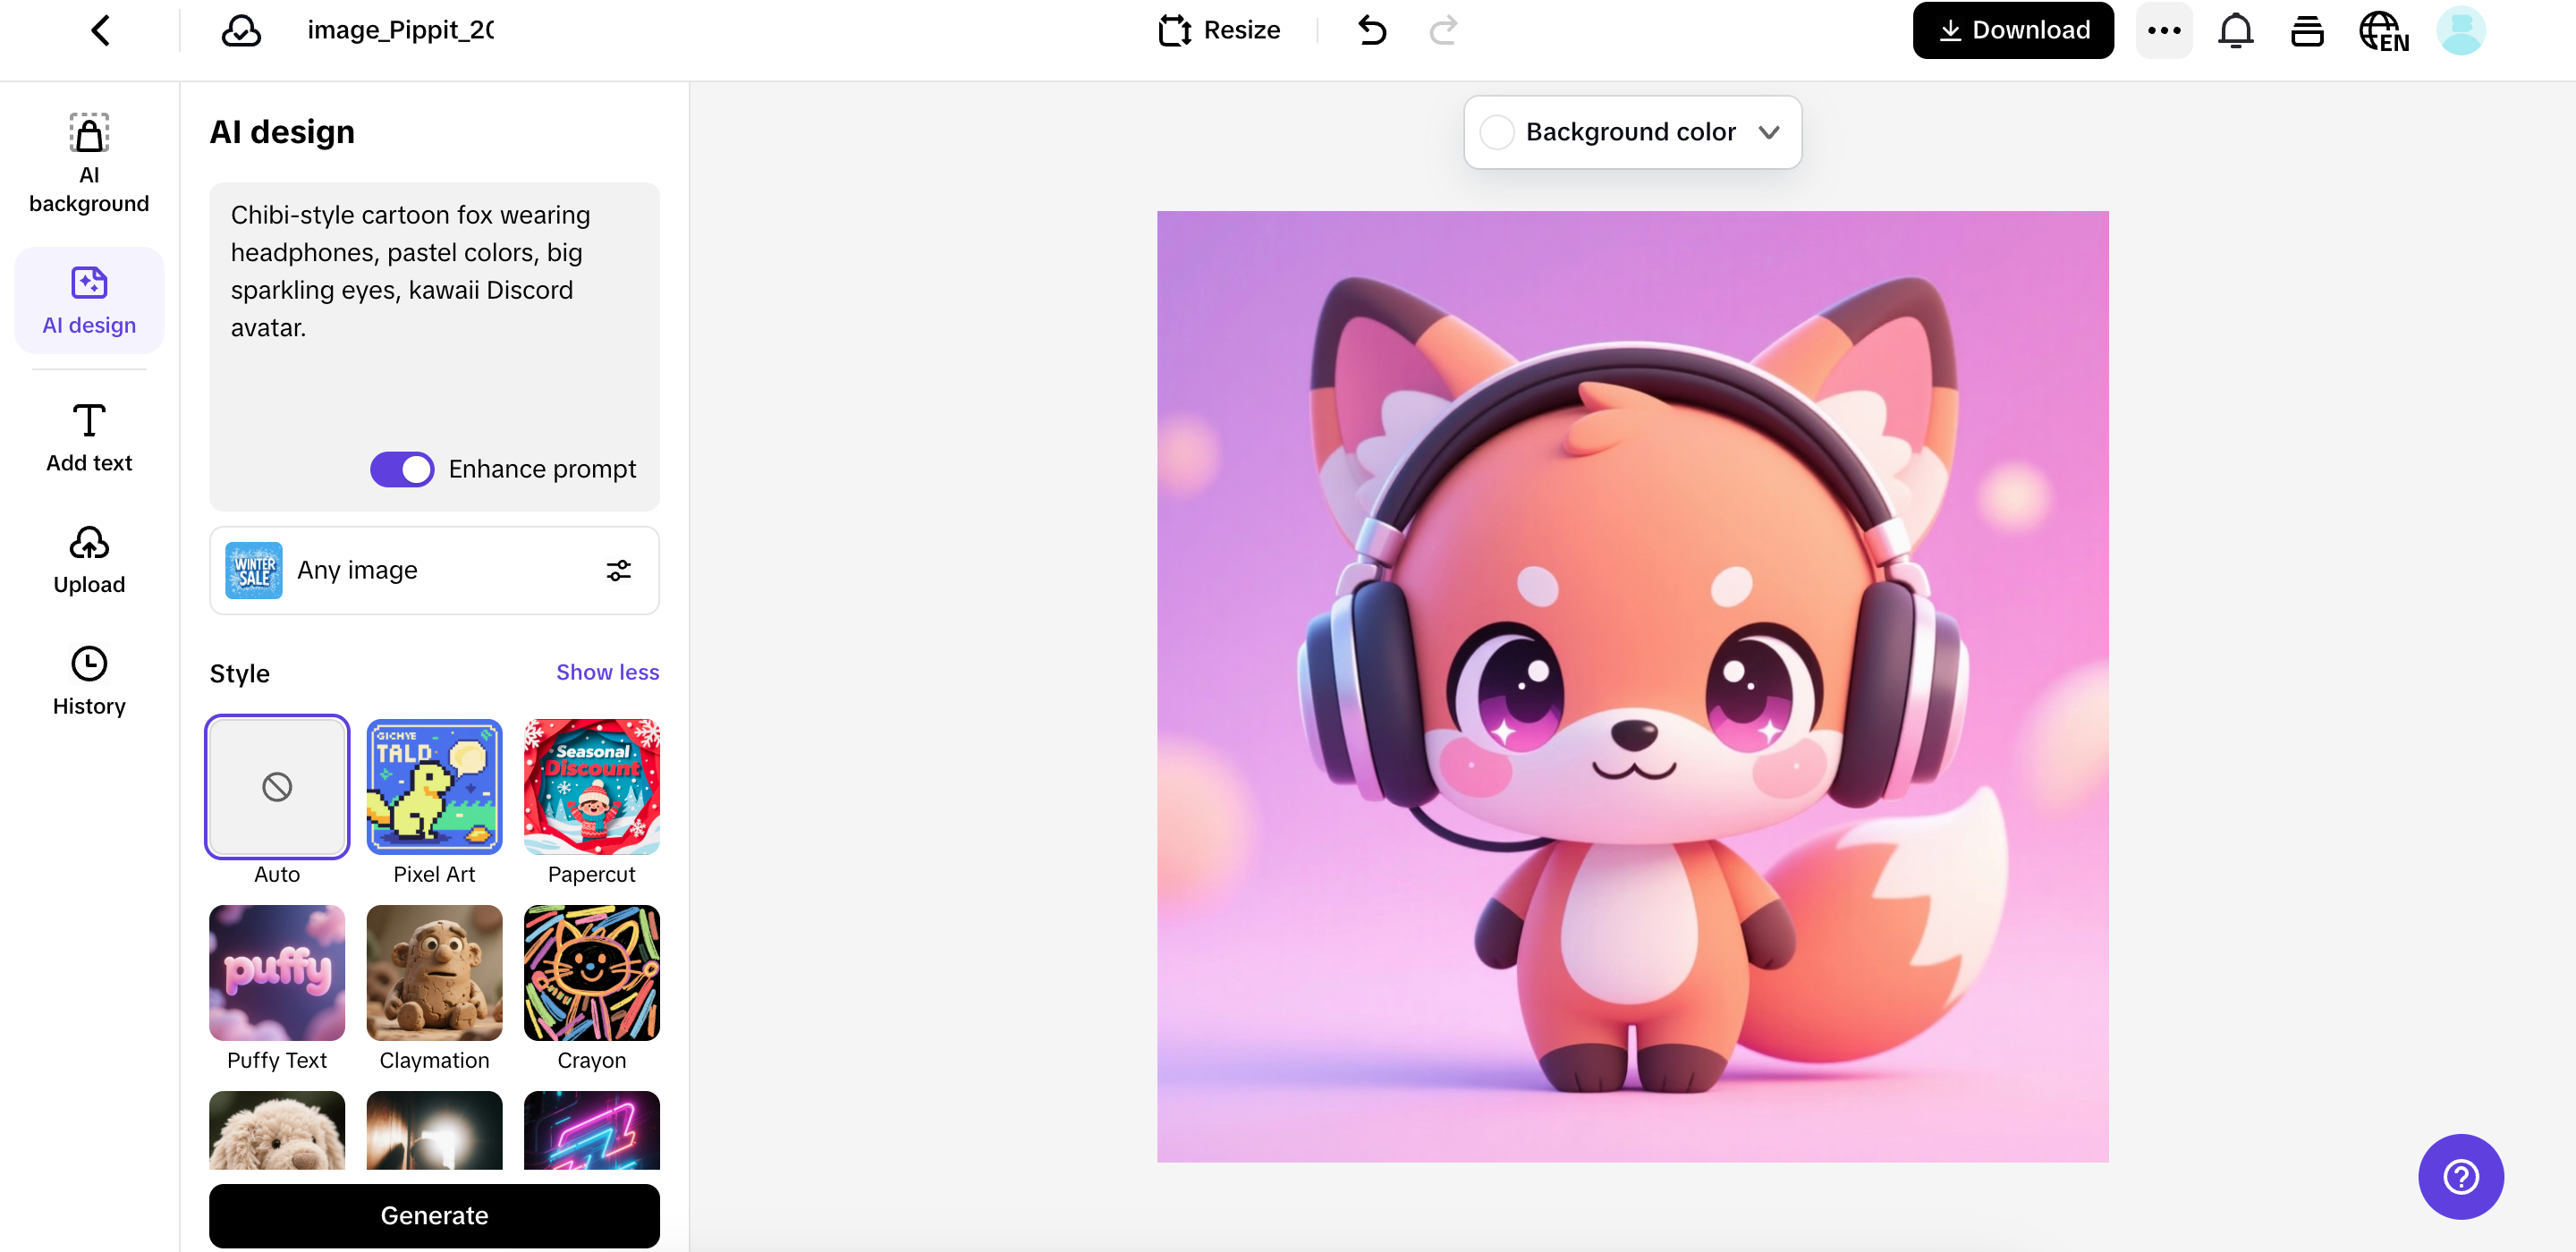Collapse styles with Show less

[x=606, y=672]
